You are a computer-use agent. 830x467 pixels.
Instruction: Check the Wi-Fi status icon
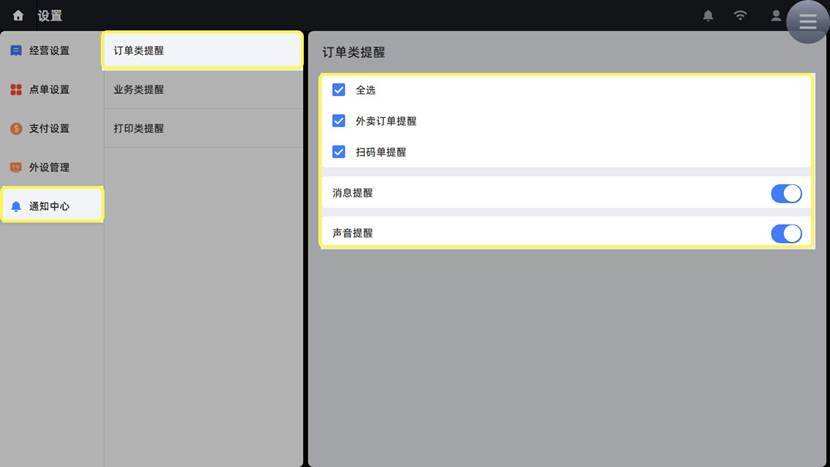point(740,15)
